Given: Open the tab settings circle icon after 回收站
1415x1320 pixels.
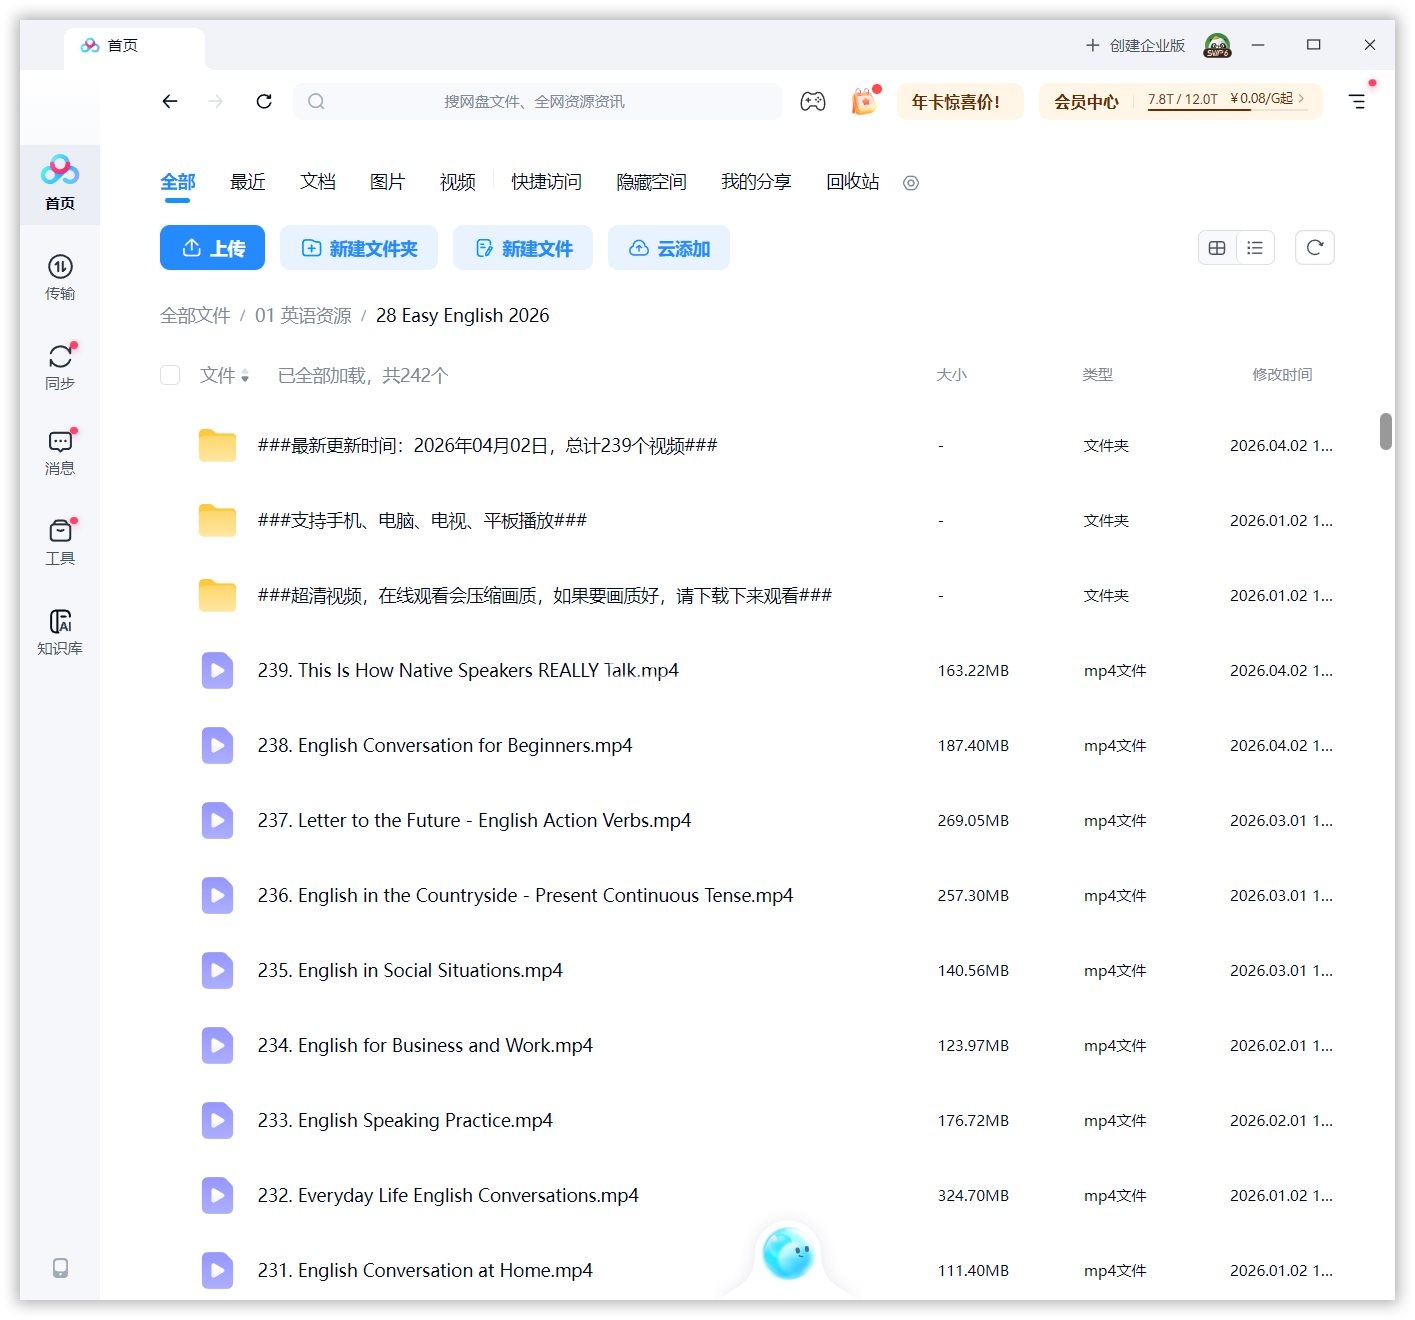Looking at the screenshot, I should click(x=911, y=183).
